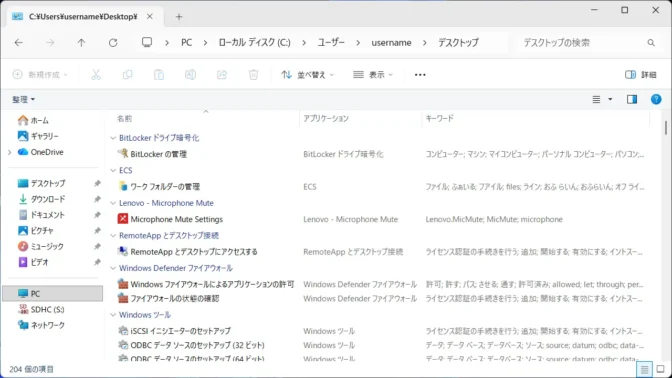Click the Rename toolbar icon

(190, 75)
